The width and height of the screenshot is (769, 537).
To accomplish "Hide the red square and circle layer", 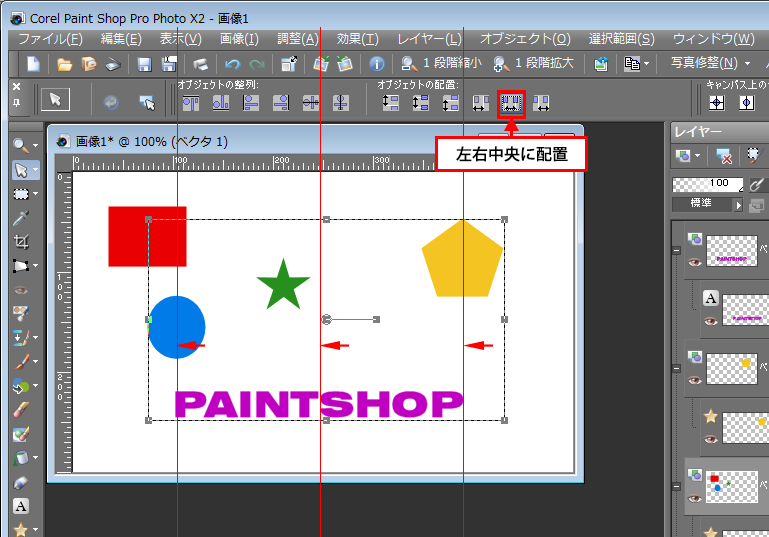I will (694, 499).
